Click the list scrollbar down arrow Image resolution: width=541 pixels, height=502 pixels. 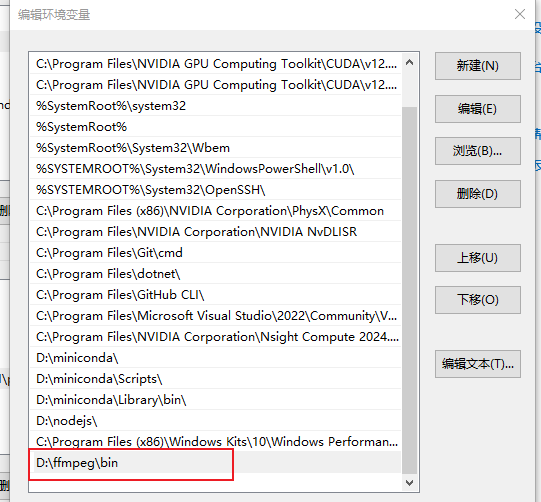tap(410, 482)
